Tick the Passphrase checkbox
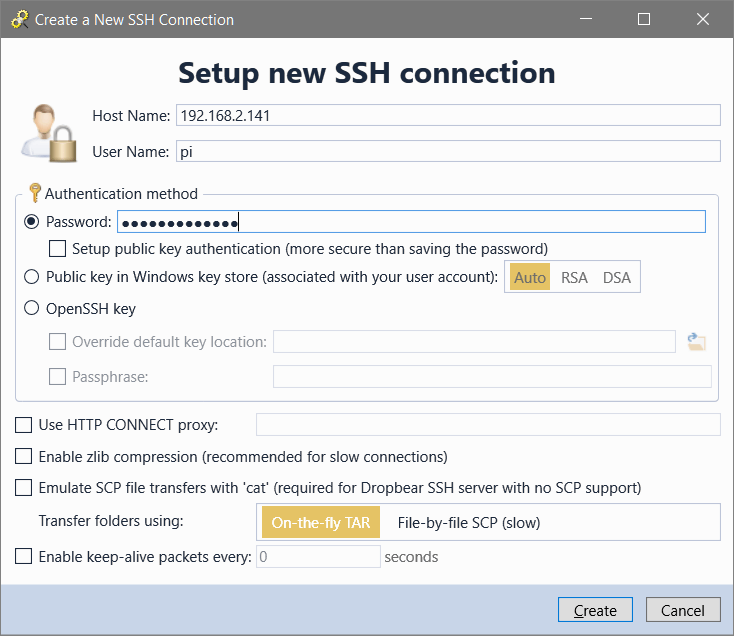The width and height of the screenshot is (734, 636). tap(57, 377)
